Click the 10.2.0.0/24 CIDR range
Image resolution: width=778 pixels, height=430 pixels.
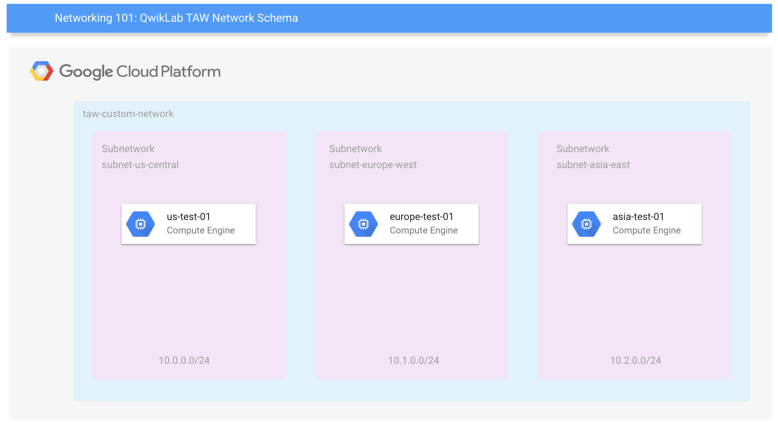[x=636, y=361]
